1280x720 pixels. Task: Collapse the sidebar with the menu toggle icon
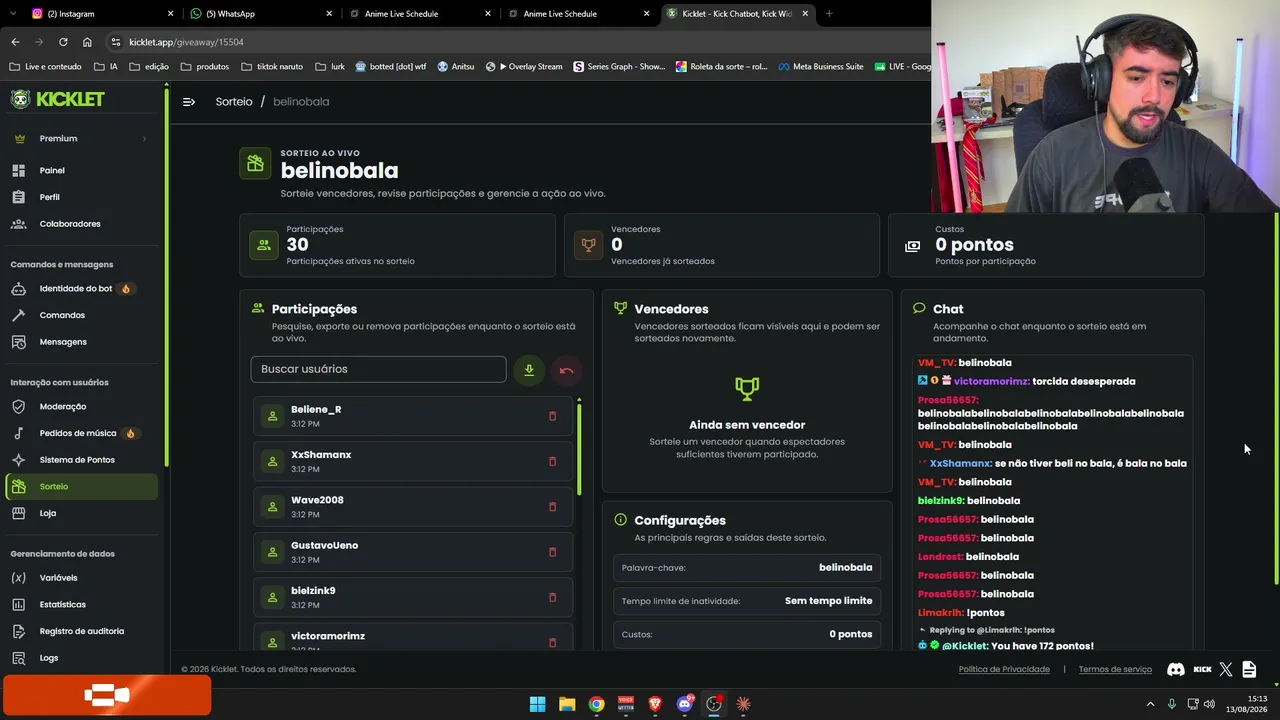click(189, 102)
